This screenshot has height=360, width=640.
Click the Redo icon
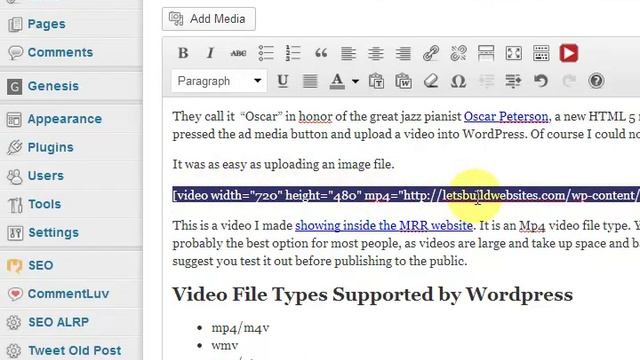pos(569,81)
